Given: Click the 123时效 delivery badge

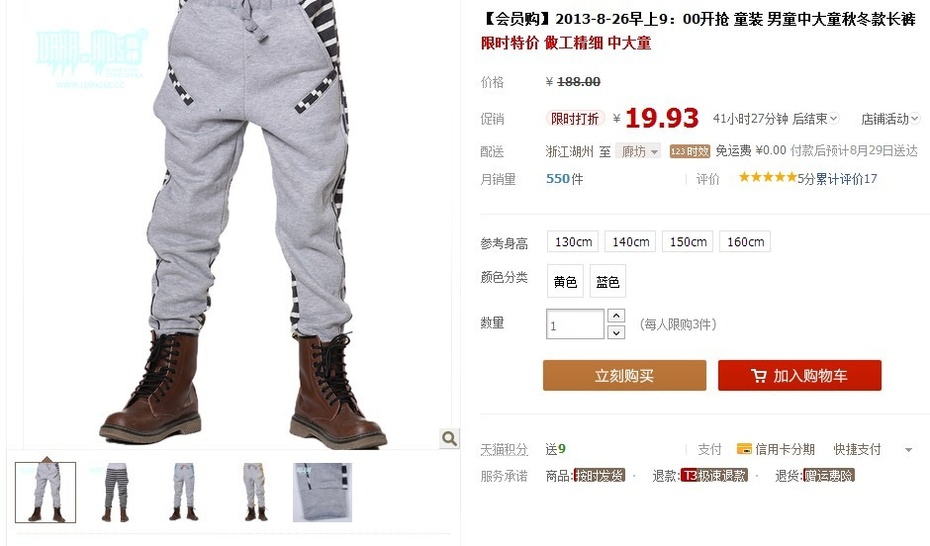Looking at the screenshot, I should [x=690, y=151].
